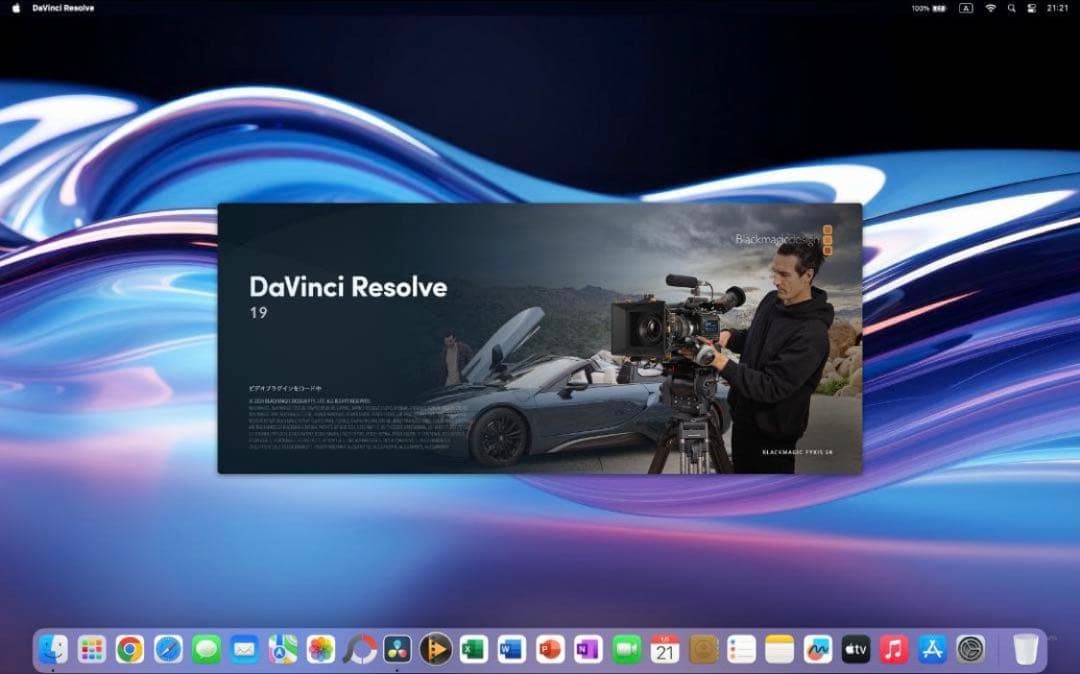Click the DaVinci Resolve dock icon
Viewport: 1080px width, 674px height.
397,649
